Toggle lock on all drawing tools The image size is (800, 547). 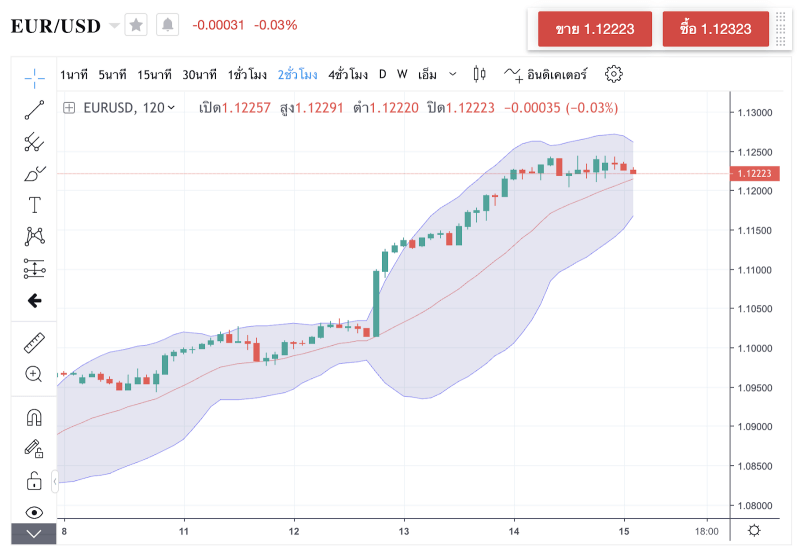click(x=34, y=480)
